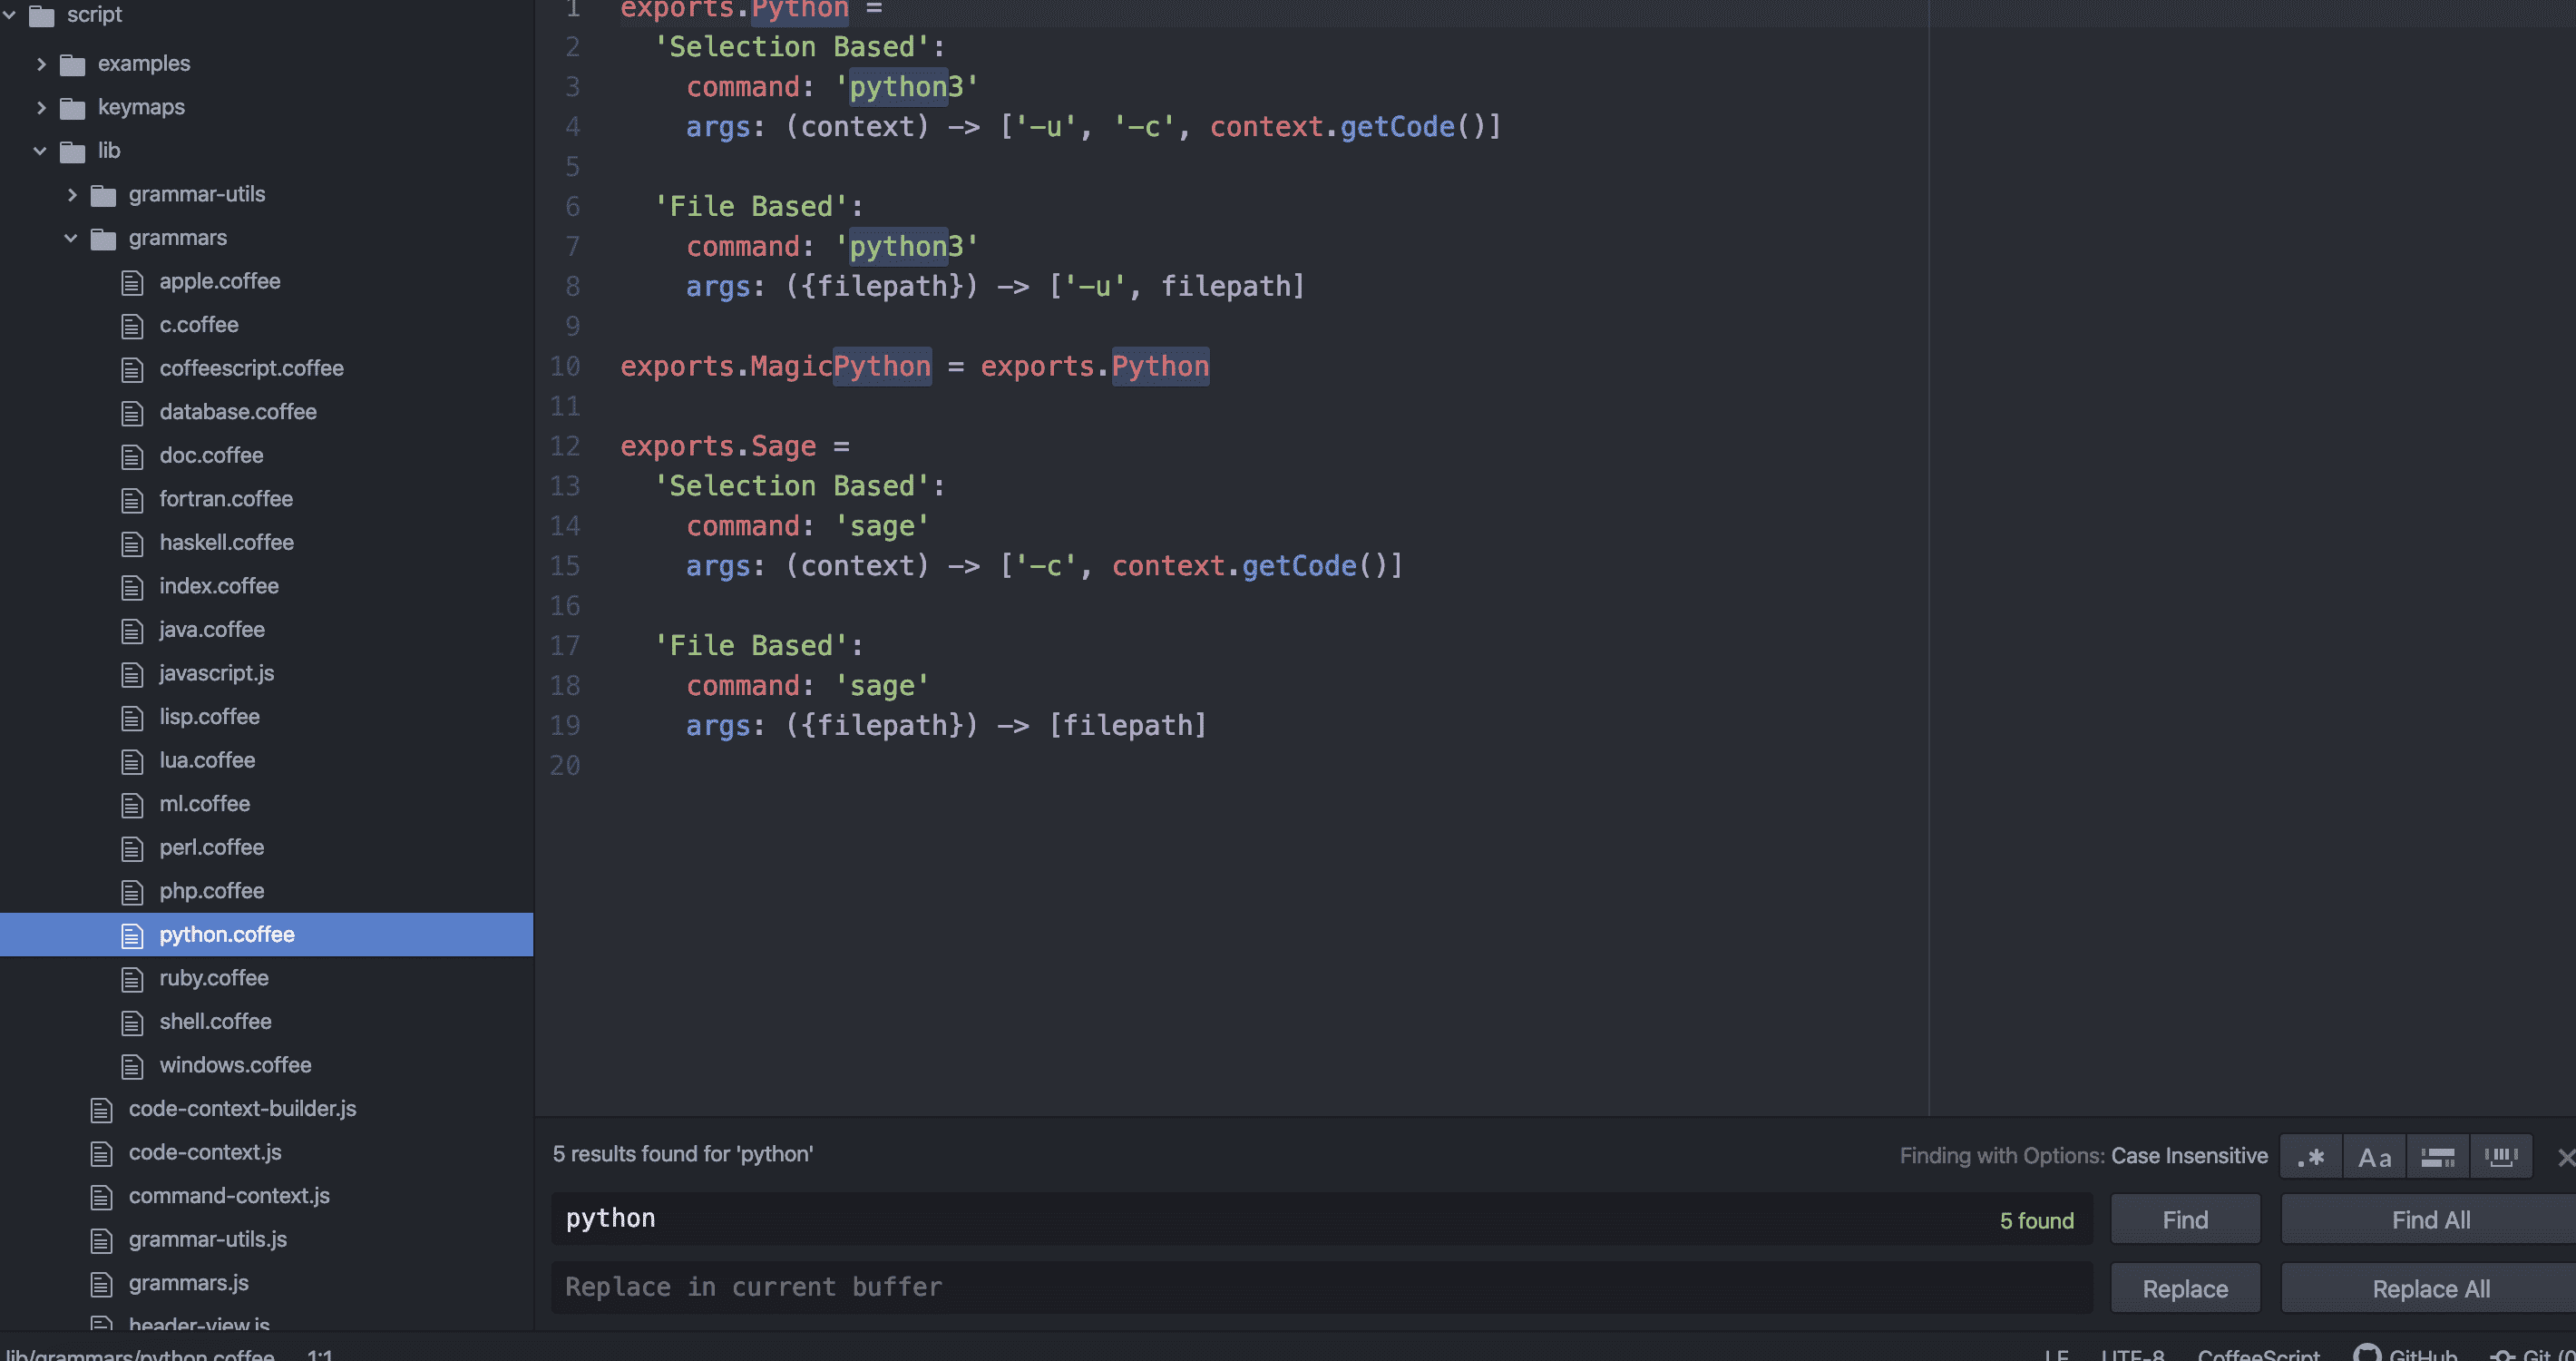The width and height of the screenshot is (2576, 1361).
Task: Click the windows.coffee file icon
Action: click(132, 1066)
